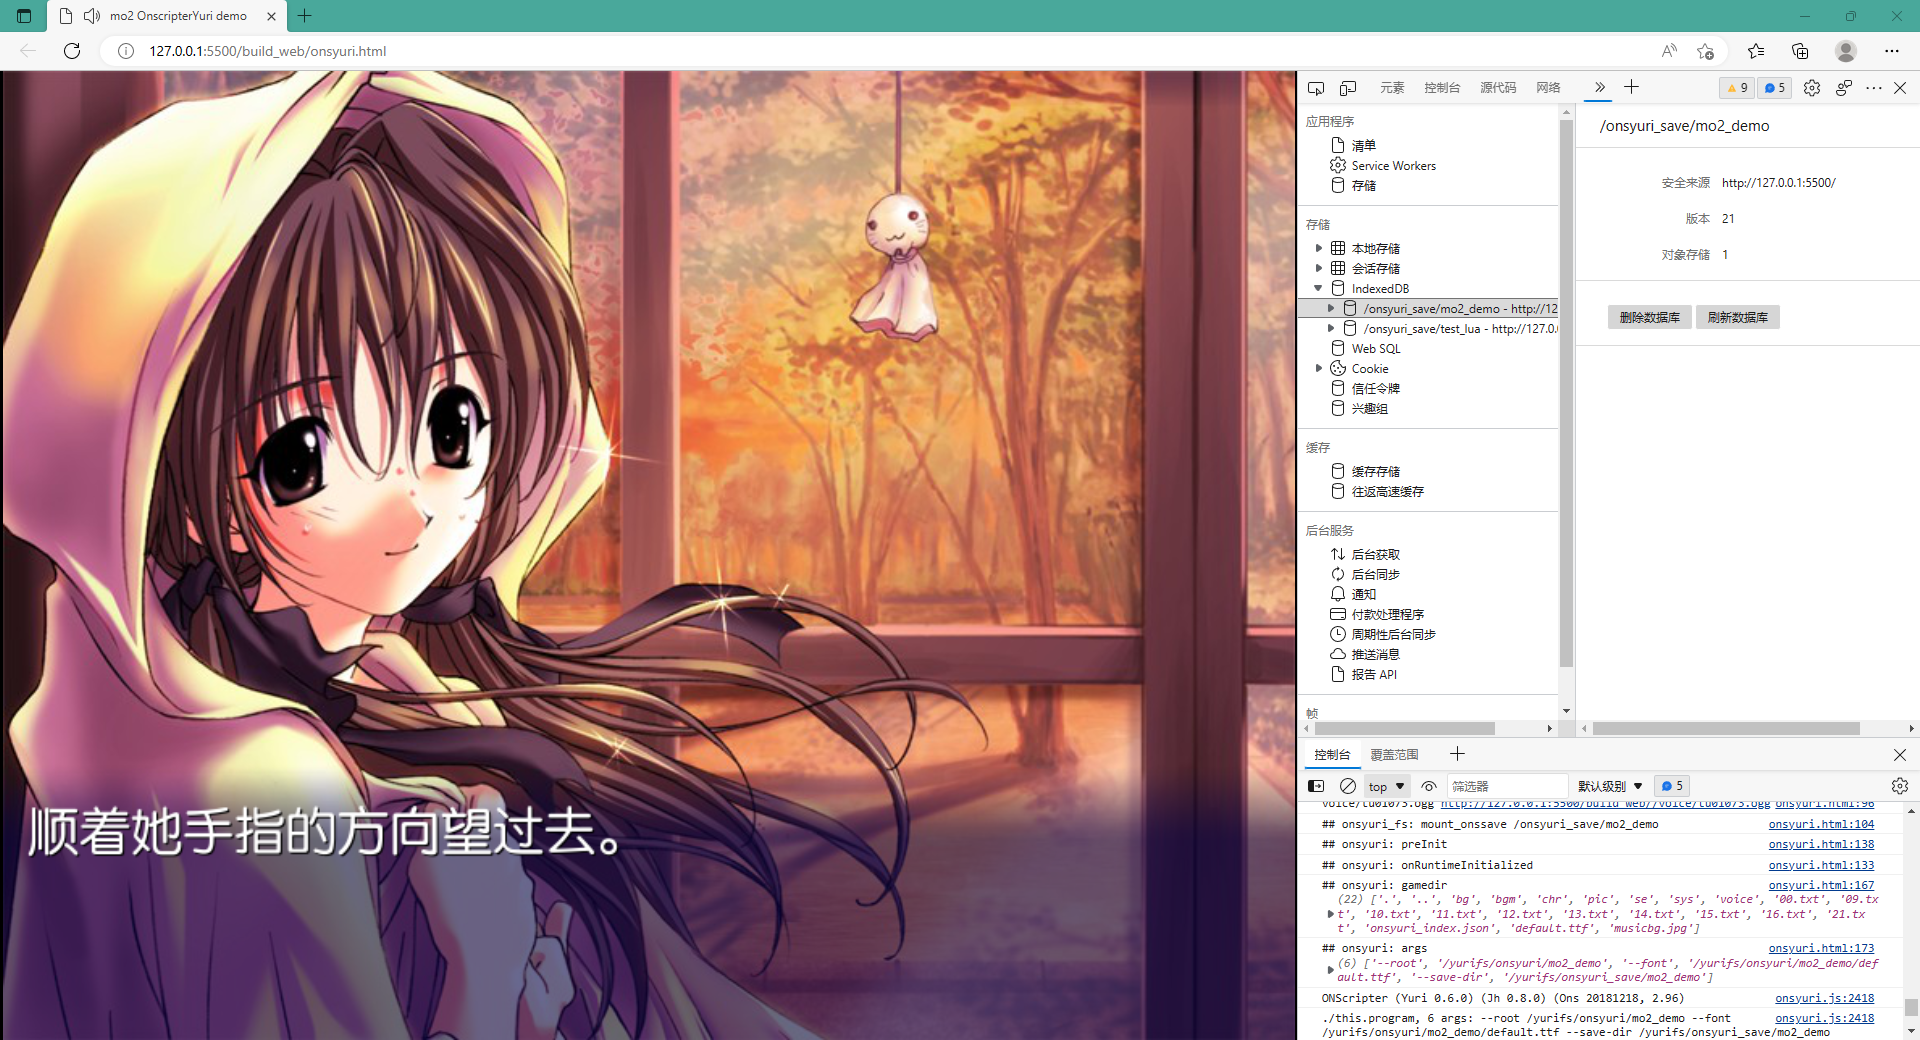Open browser collections icon

[1800, 51]
